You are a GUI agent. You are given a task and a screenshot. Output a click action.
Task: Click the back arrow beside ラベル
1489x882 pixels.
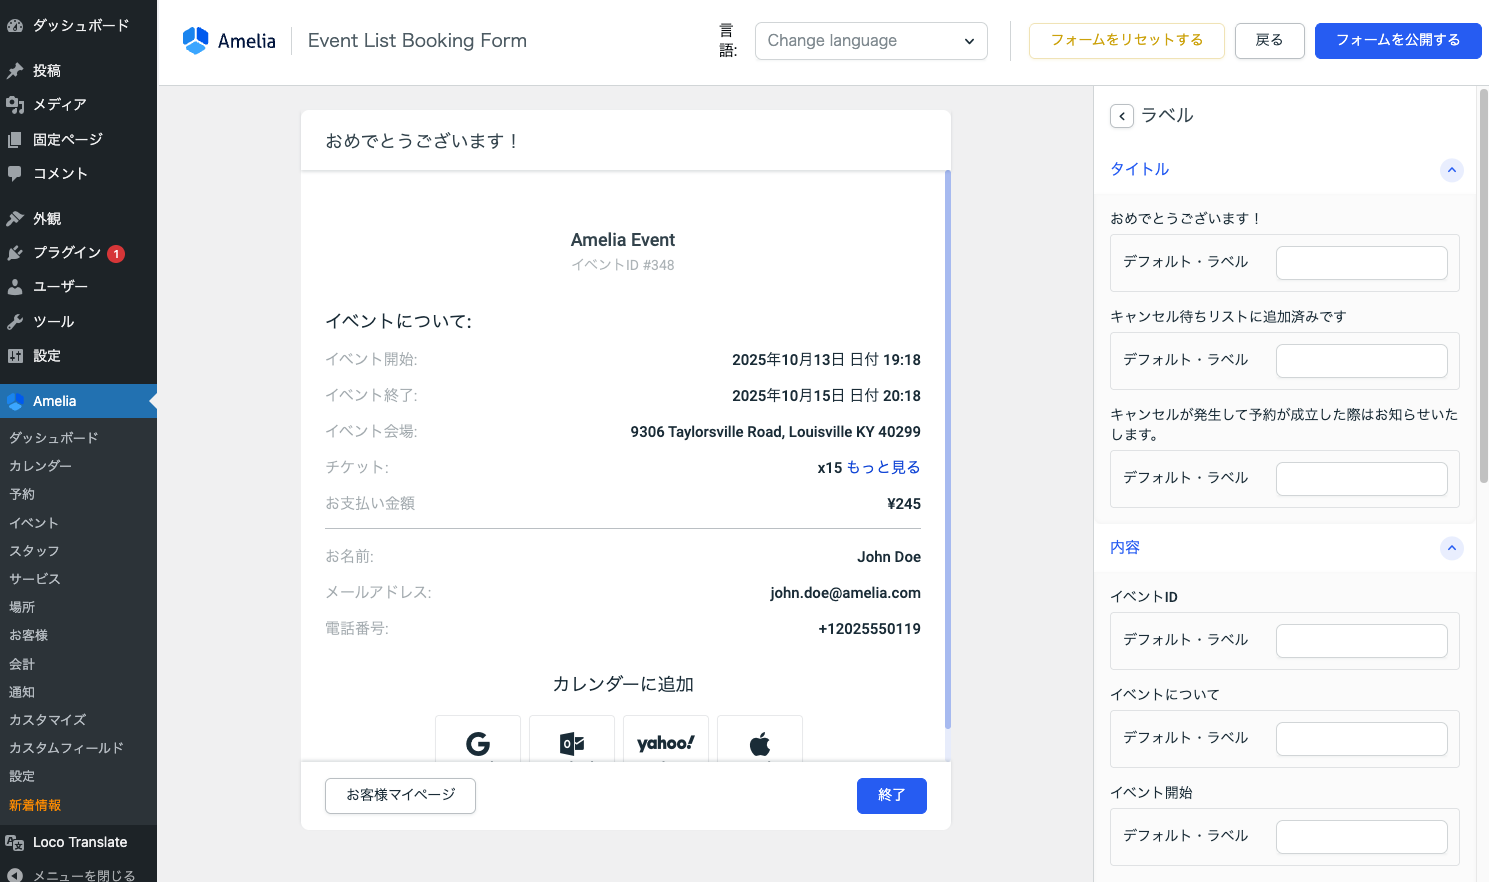(1122, 116)
